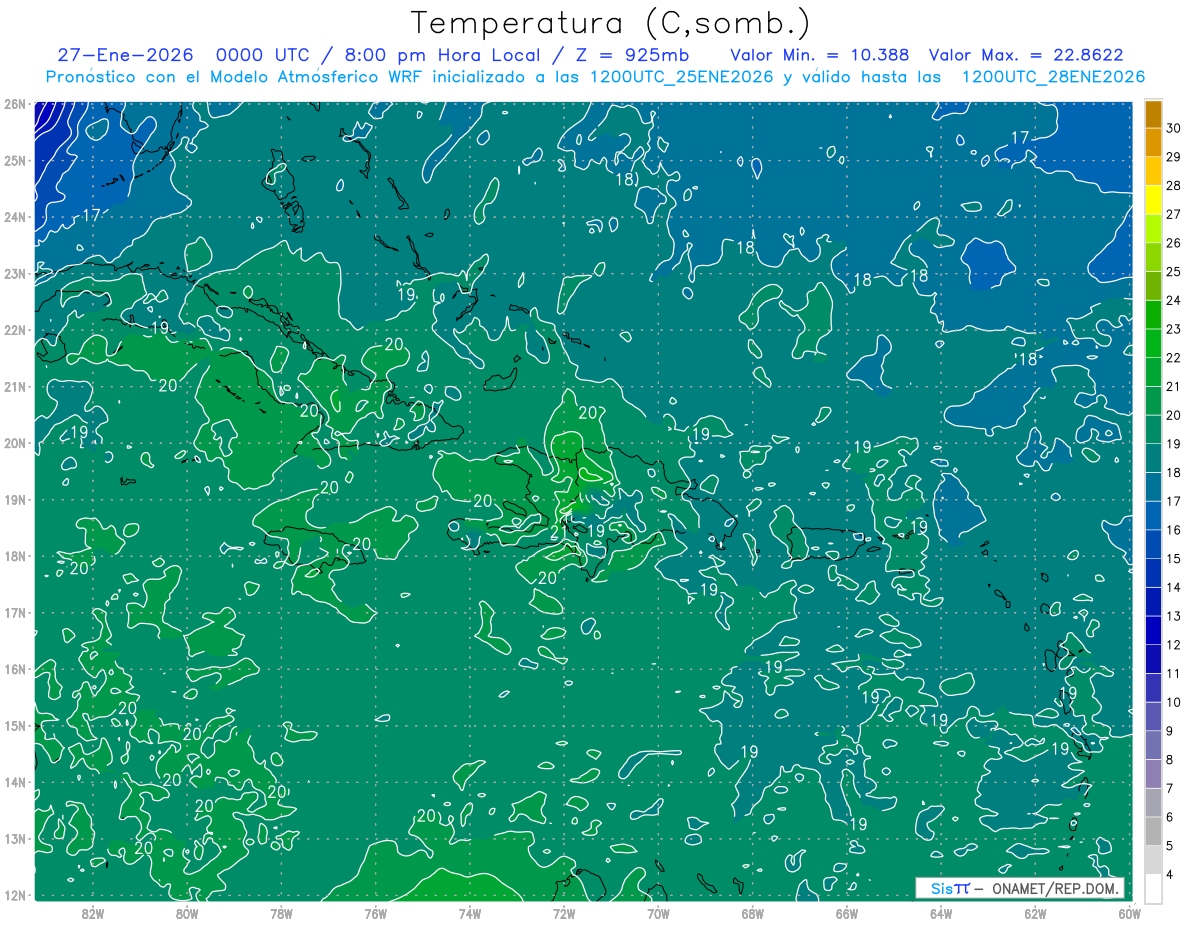The image size is (1200, 927).
Task: Click the 72W longitude axis label
Action: [x=564, y=913]
